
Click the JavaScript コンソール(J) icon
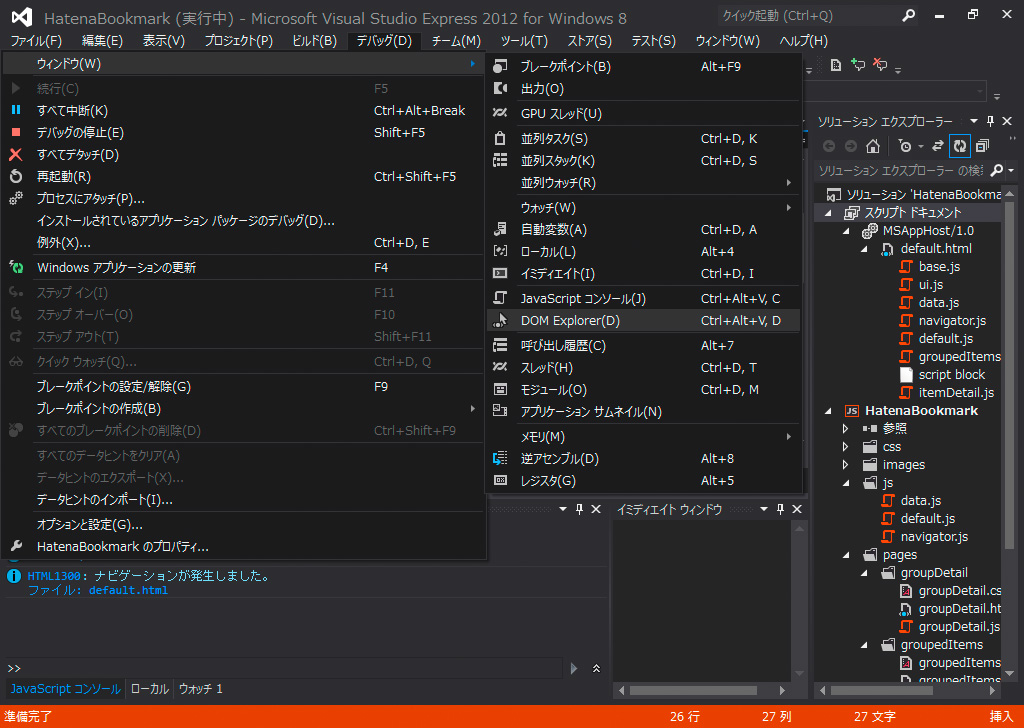(500, 298)
